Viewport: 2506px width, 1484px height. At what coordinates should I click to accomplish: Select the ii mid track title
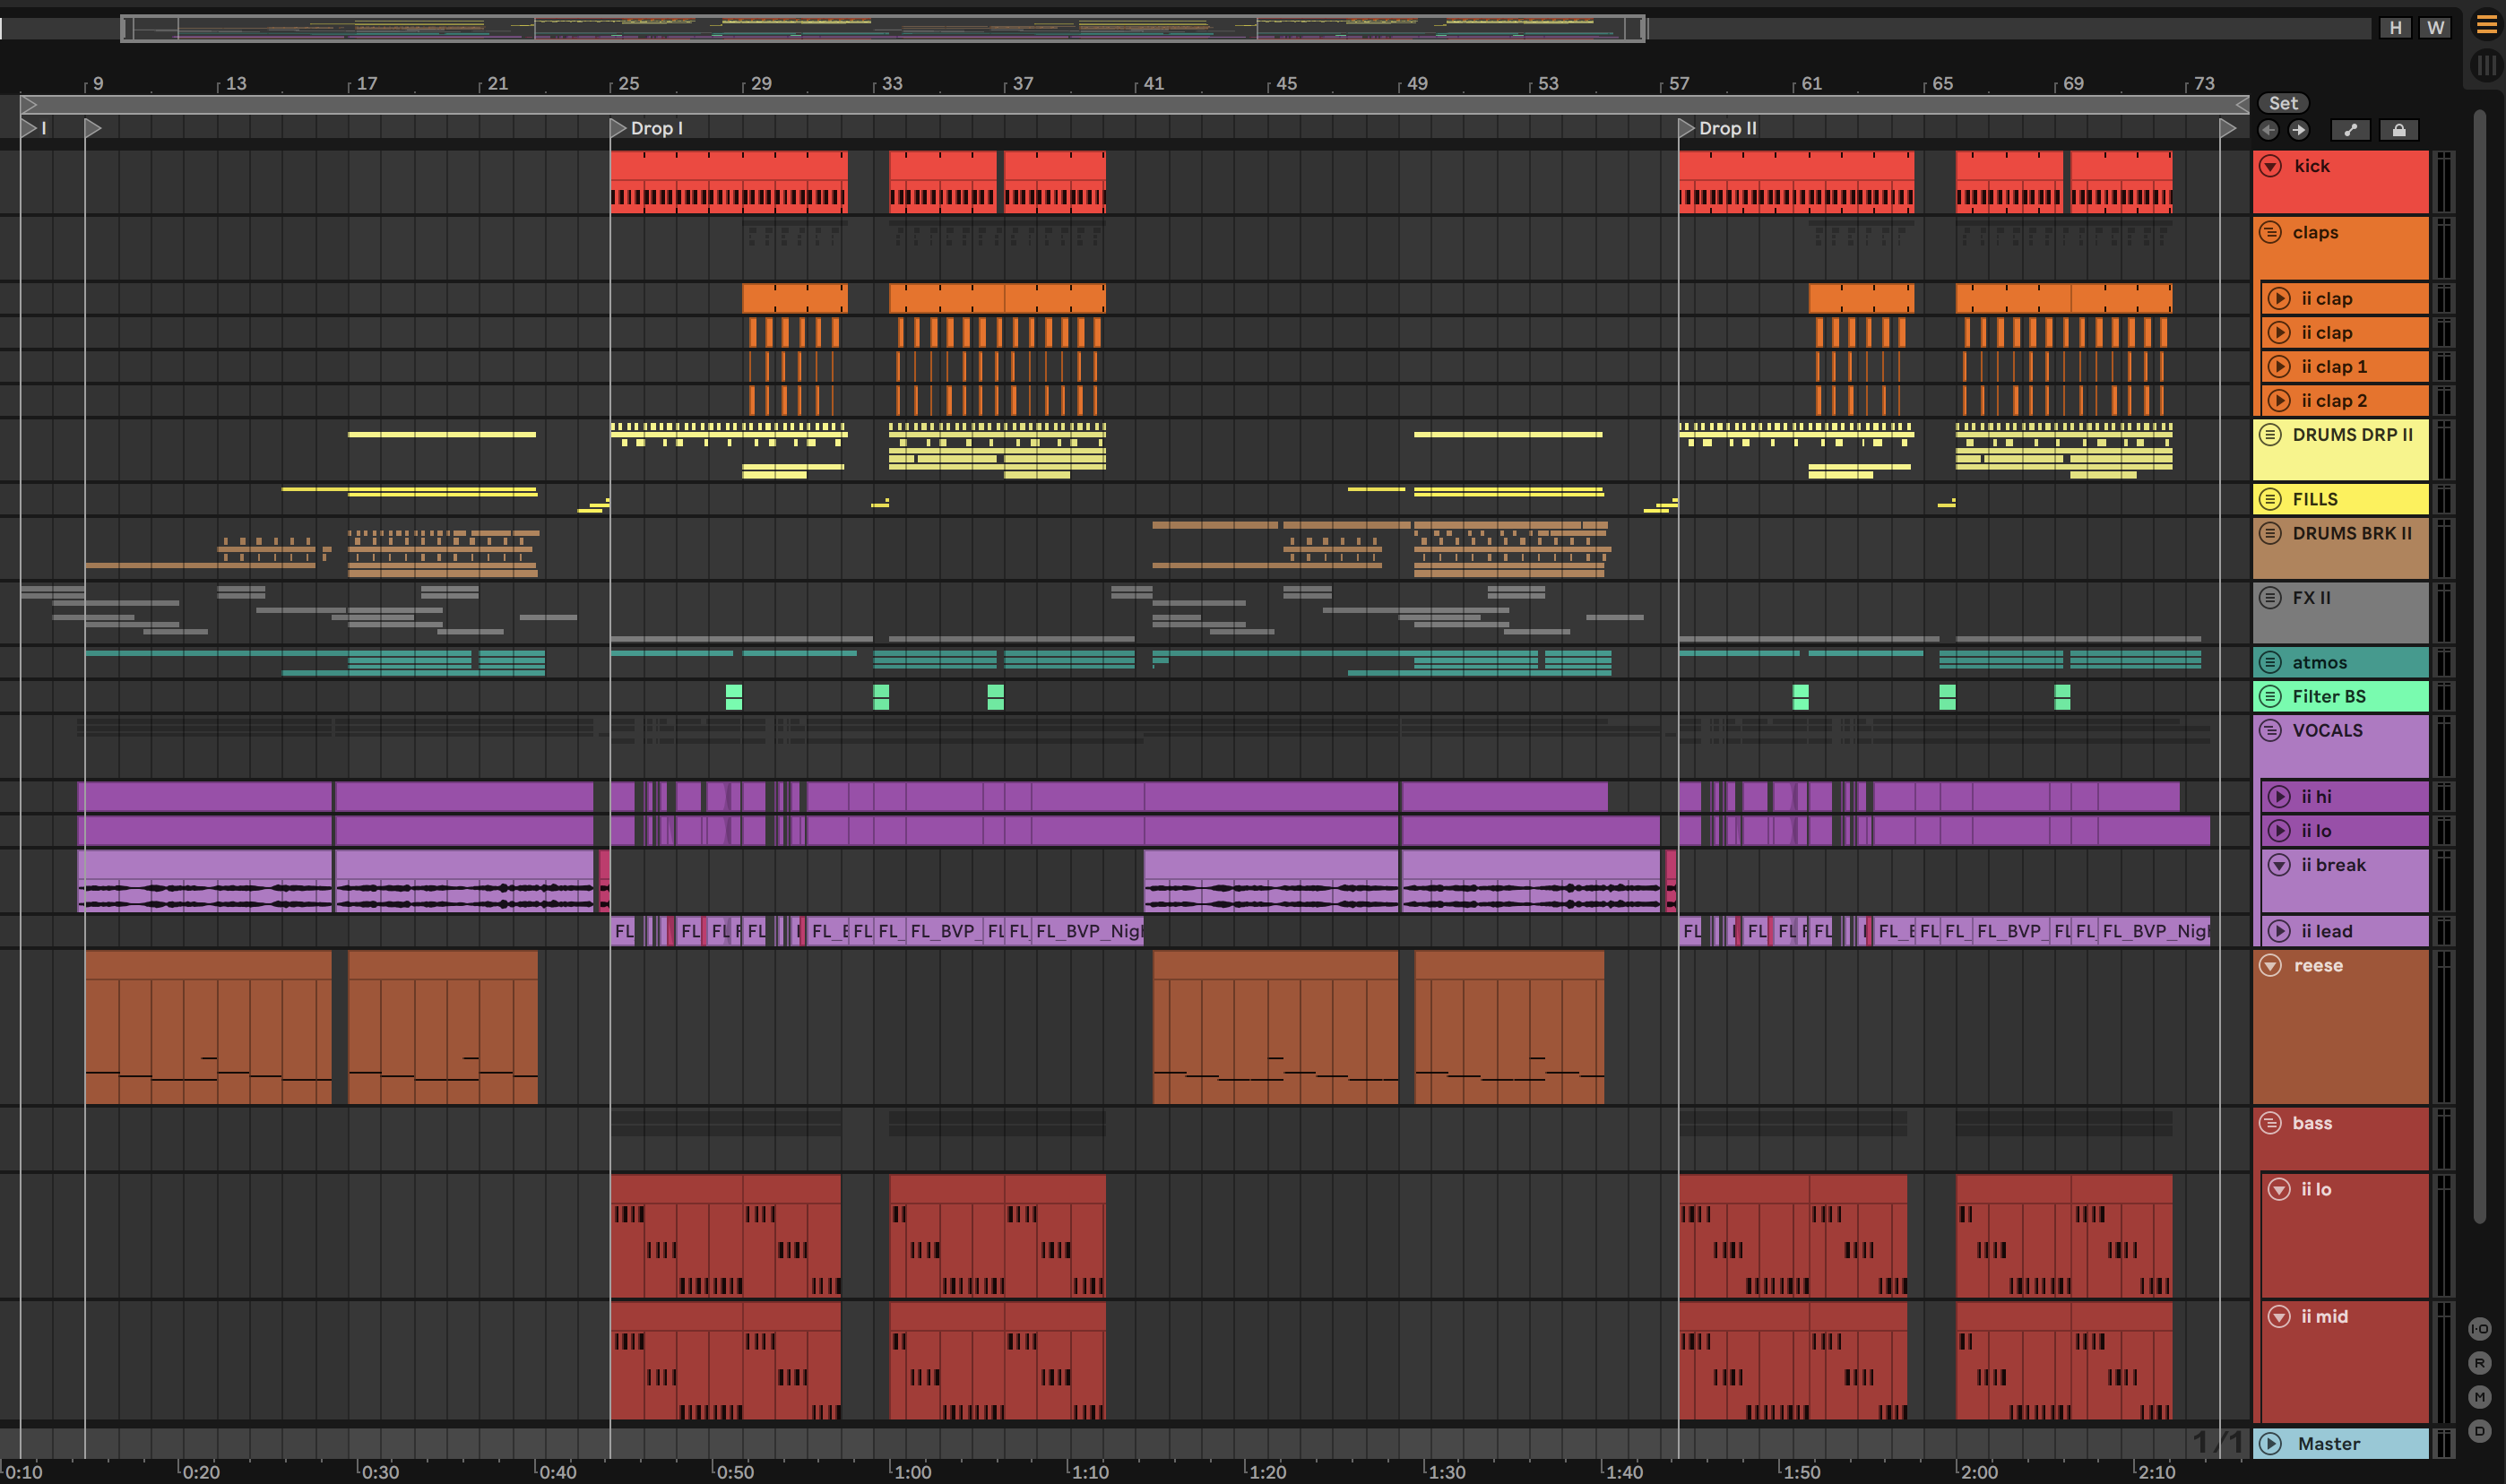[2324, 1316]
